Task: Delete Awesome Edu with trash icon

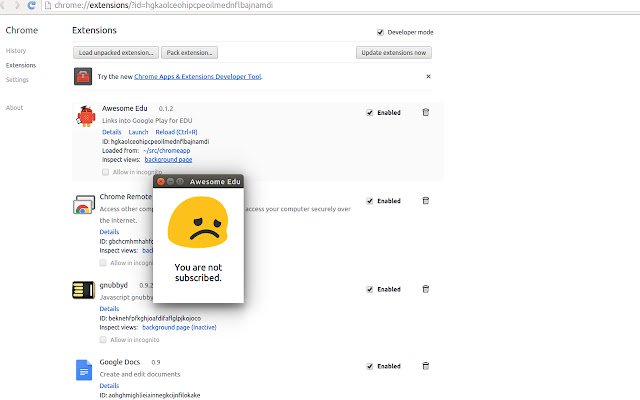Action: [x=425, y=112]
